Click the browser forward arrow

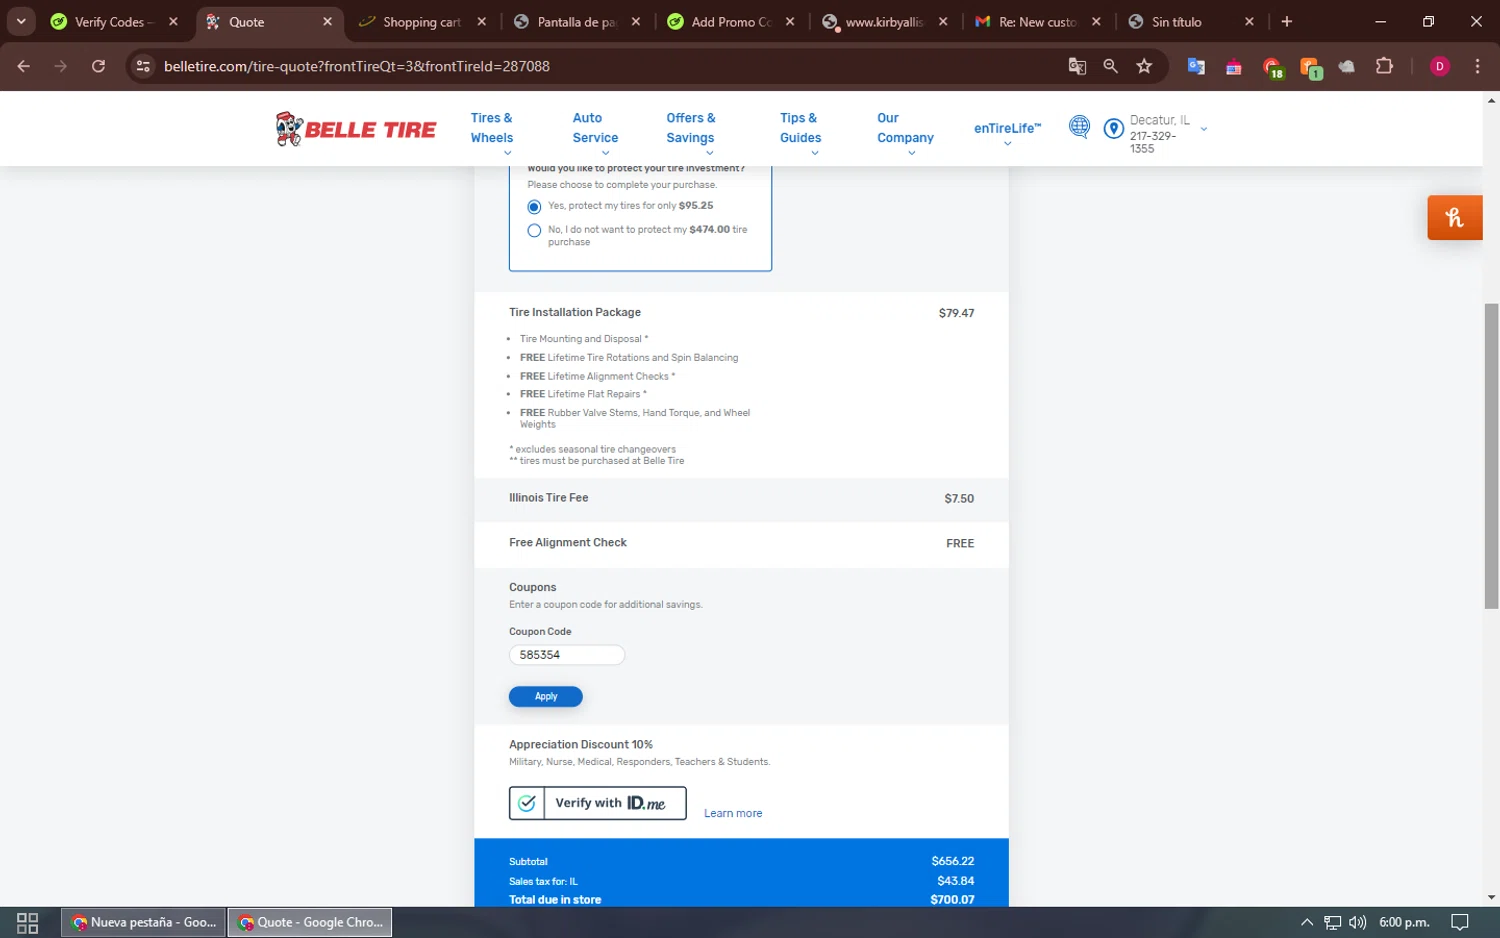point(61,66)
